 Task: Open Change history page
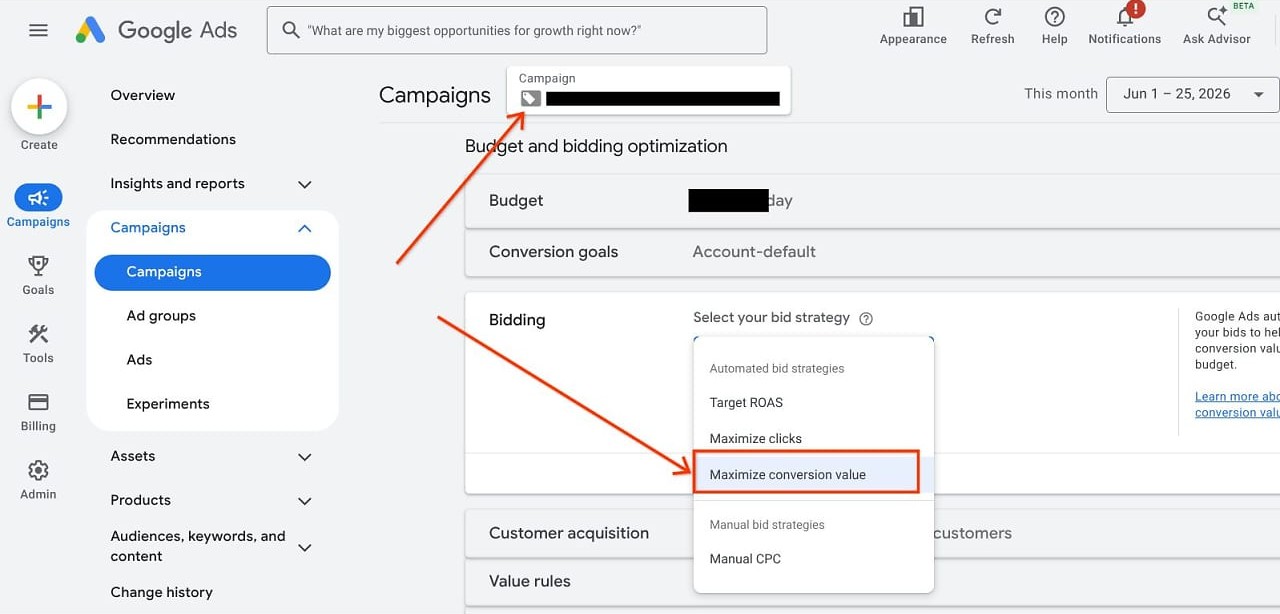(161, 592)
